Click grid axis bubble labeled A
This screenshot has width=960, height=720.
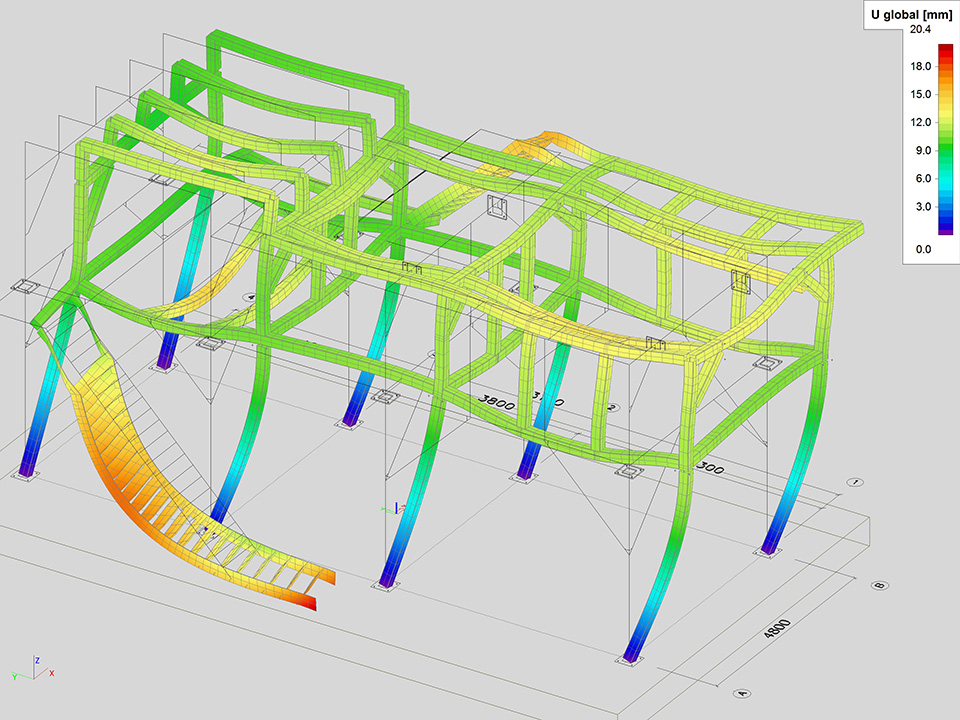click(x=742, y=691)
